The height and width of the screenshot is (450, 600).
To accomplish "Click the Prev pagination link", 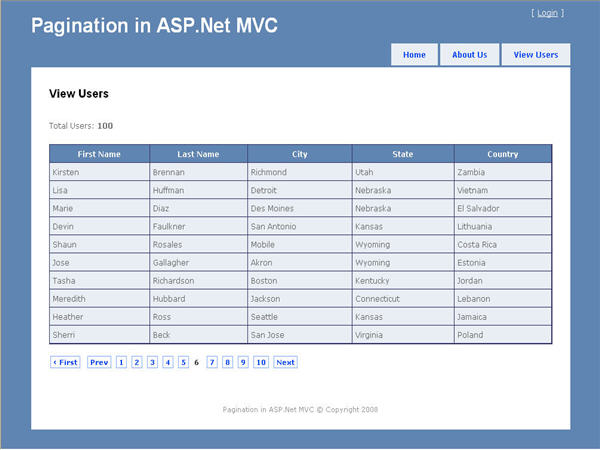I will coord(98,362).
